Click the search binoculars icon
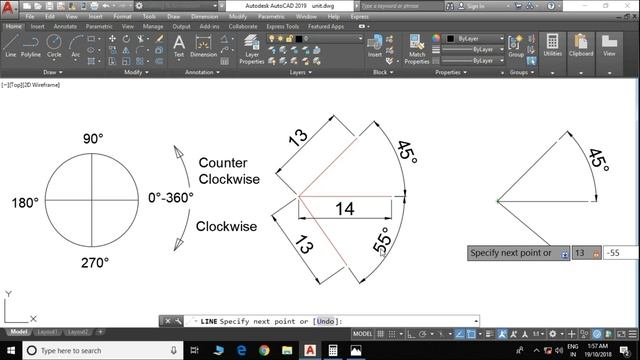 point(450,6)
